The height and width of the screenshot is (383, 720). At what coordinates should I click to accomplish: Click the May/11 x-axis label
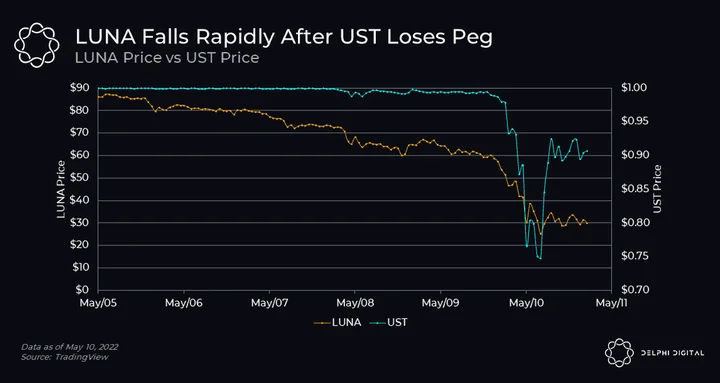[x=611, y=303]
